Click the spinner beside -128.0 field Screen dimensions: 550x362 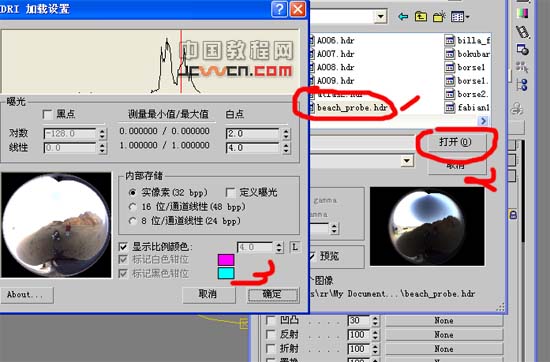pyautogui.click(x=102, y=134)
